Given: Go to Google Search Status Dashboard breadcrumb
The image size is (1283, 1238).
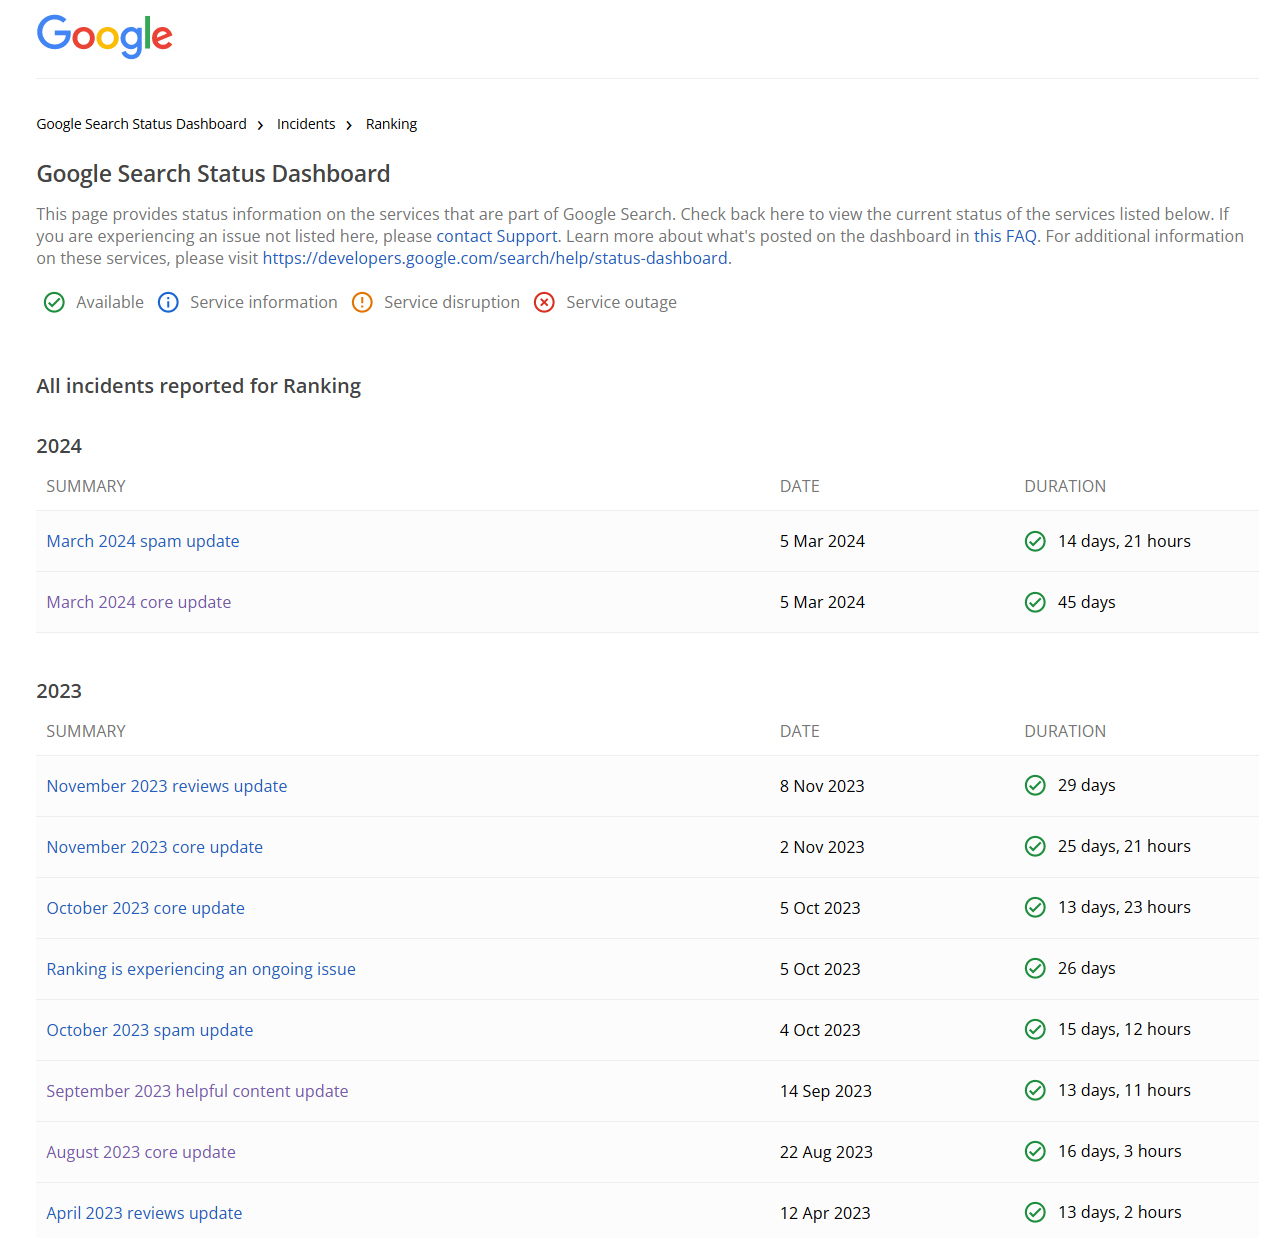Looking at the screenshot, I should 141,124.
